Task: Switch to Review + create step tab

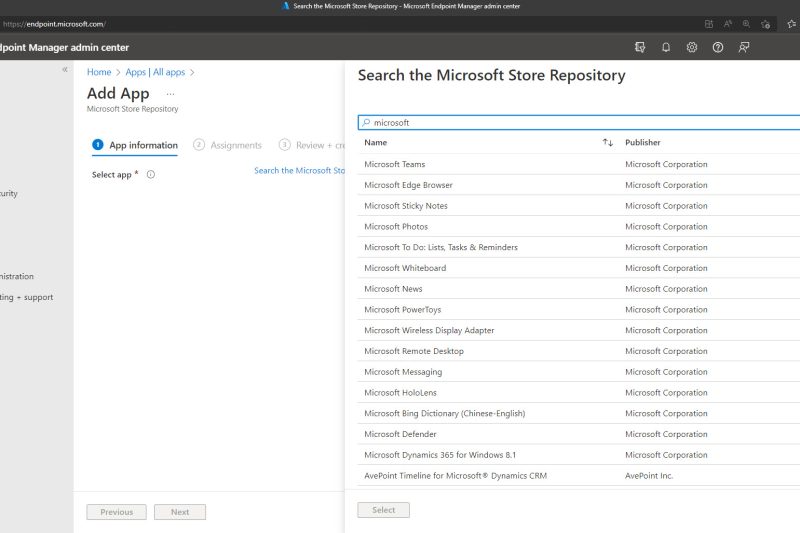Action: 312,145
